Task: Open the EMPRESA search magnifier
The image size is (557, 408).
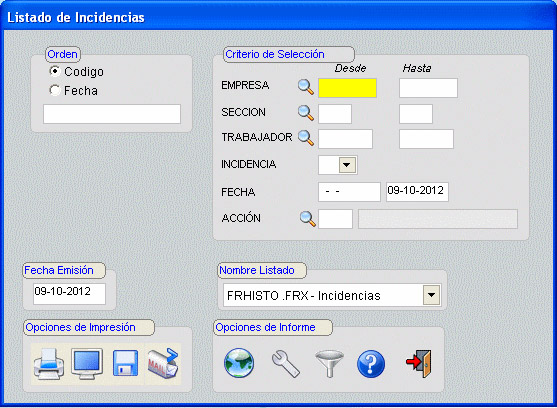Action: [306, 87]
